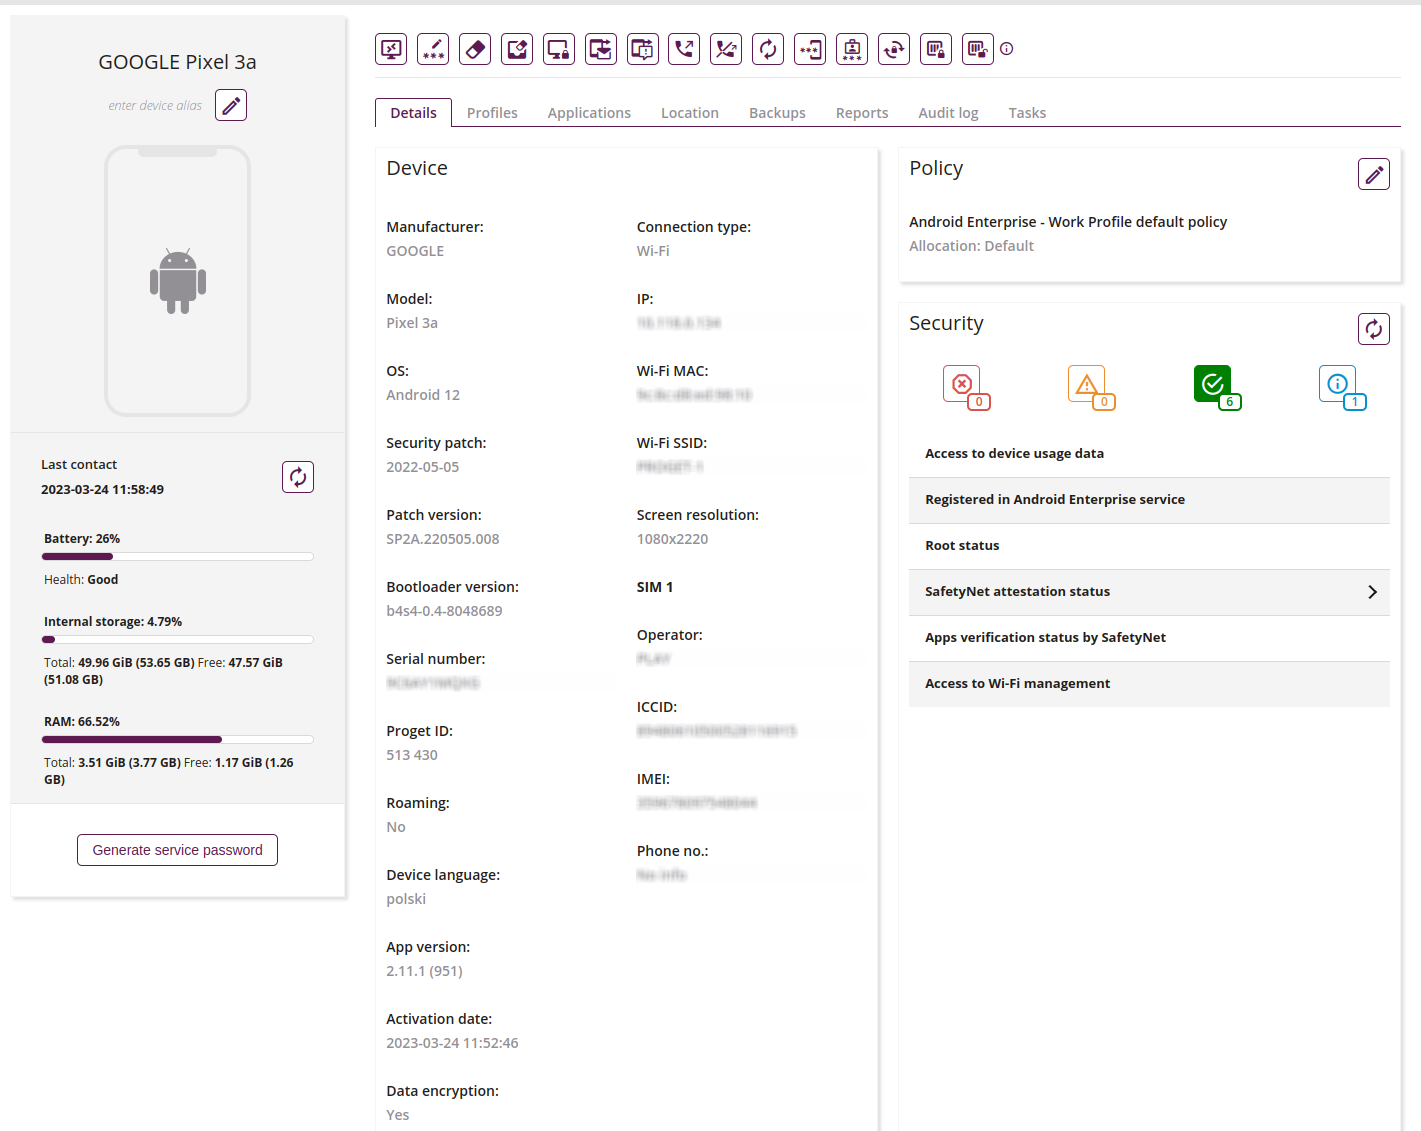This screenshot has width=1421, height=1131.
Task: Click the screens with download arrow icon
Action: pyautogui.click(x=601, y=49)
